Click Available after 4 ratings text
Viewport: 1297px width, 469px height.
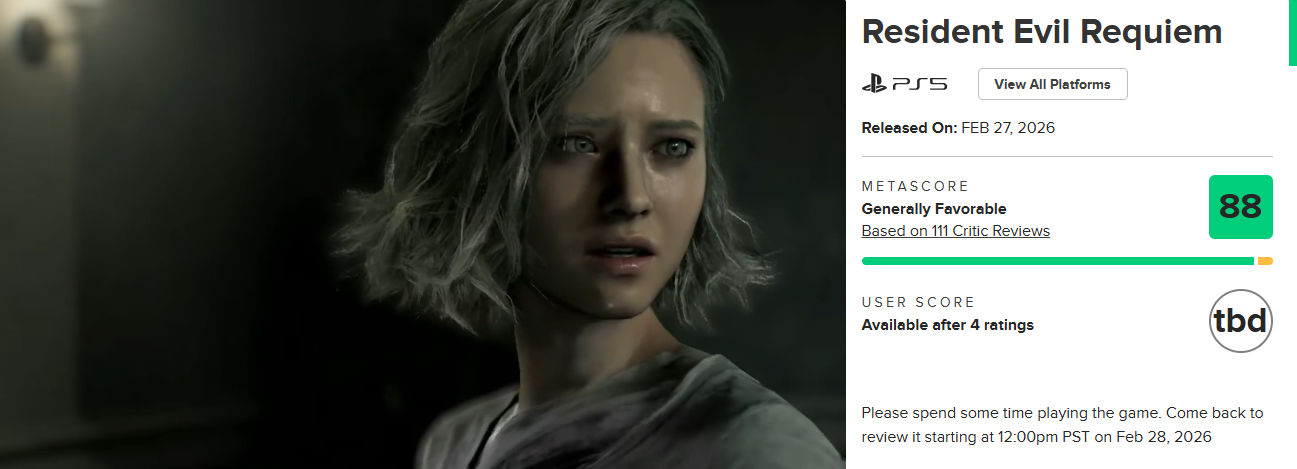coord(947,325)
